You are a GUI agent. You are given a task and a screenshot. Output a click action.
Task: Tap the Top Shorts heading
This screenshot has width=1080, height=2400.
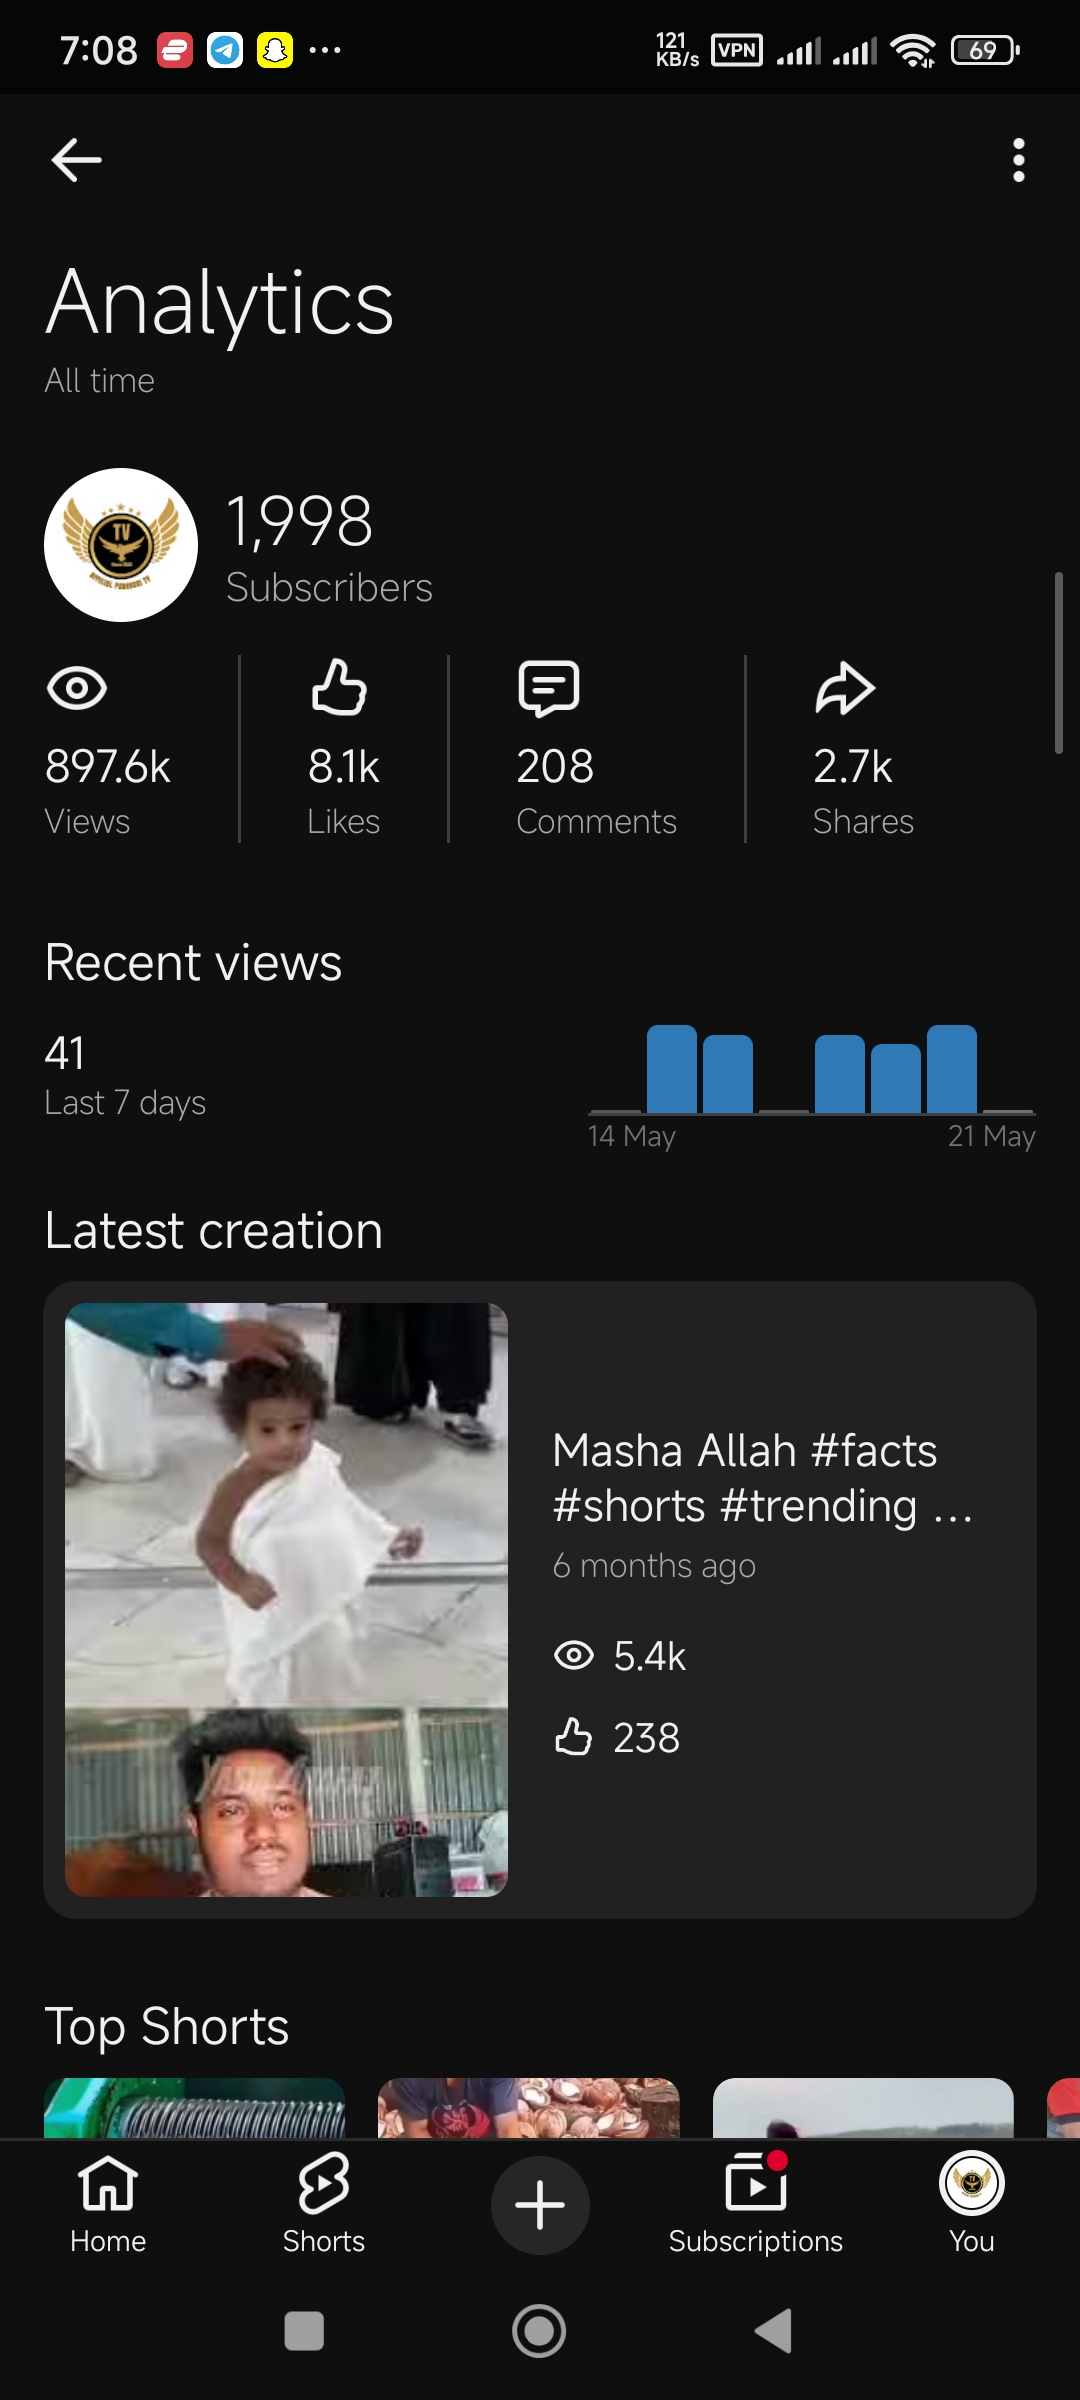[x=167, y=2026]
